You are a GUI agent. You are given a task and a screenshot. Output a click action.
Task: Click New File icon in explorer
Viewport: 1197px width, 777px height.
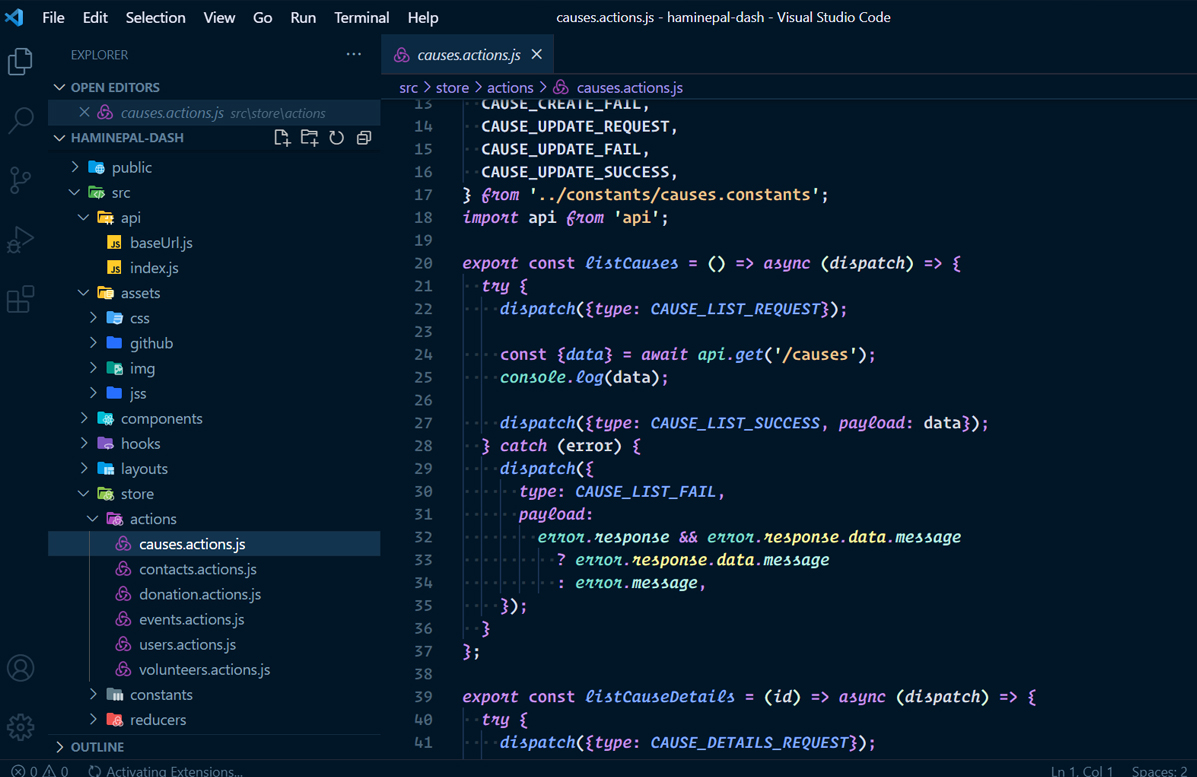click(x=282, y=138)
